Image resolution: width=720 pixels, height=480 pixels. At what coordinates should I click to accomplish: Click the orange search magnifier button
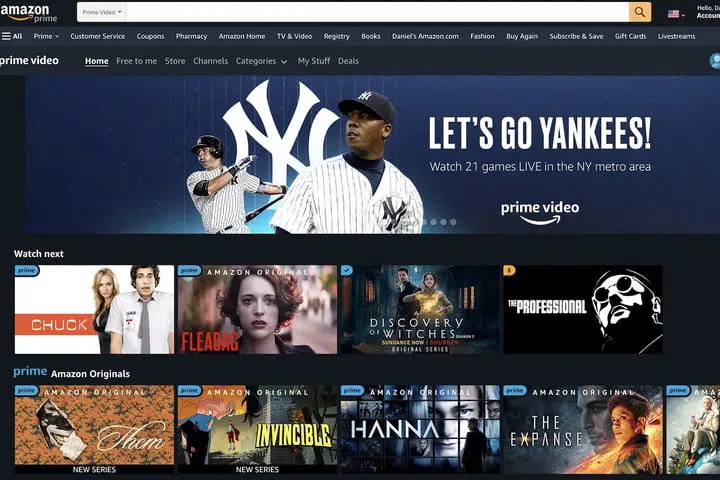[x=640, y=12]
